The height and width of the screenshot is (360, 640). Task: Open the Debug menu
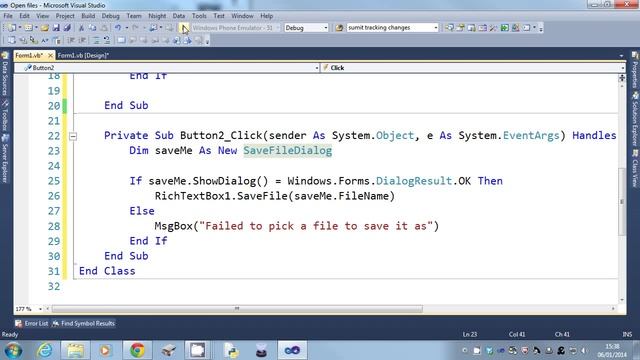click(110, 16)
